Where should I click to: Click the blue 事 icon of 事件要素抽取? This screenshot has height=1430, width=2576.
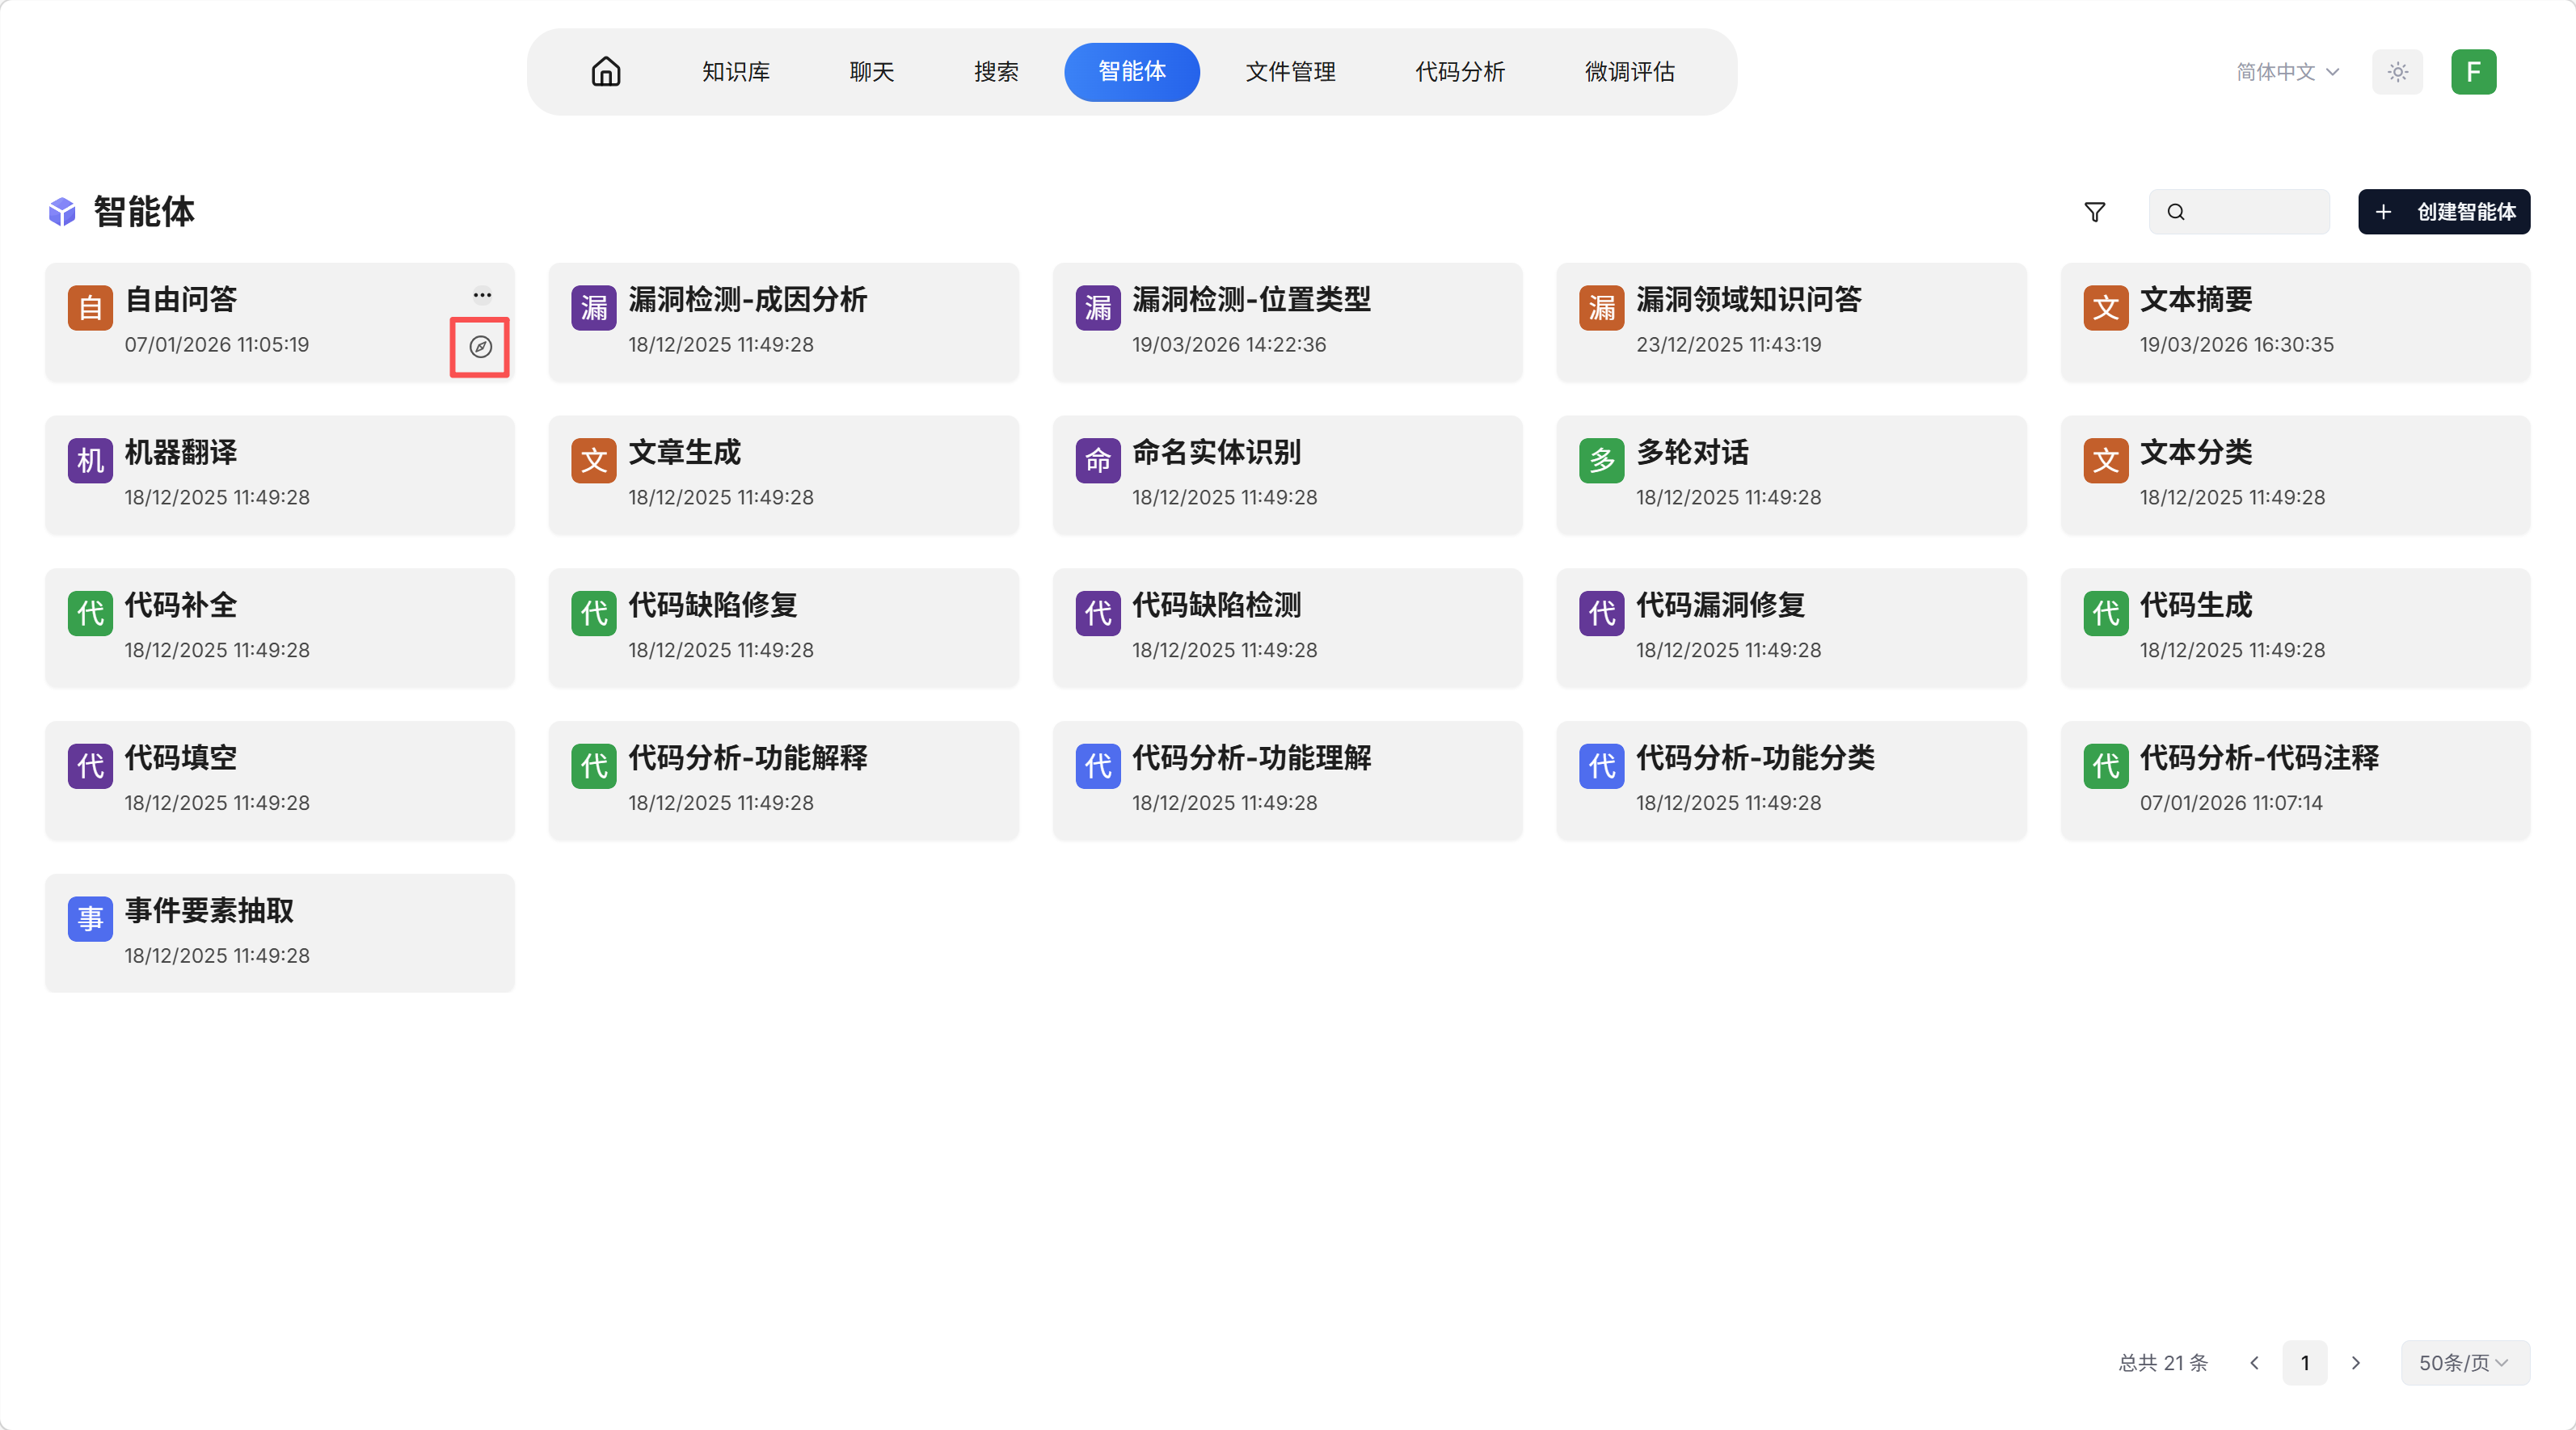(x=90, y=918)
